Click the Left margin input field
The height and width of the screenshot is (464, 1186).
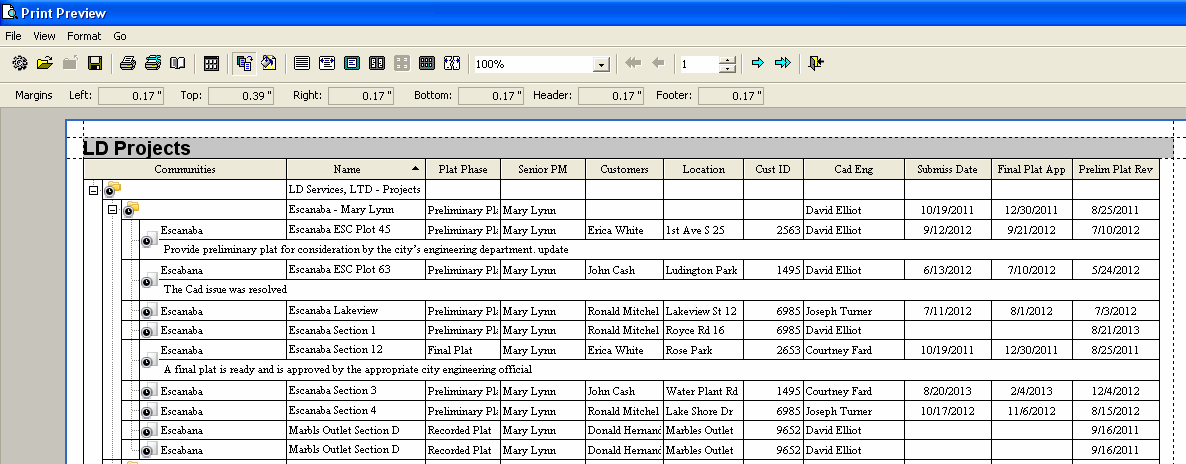point(132,96)
